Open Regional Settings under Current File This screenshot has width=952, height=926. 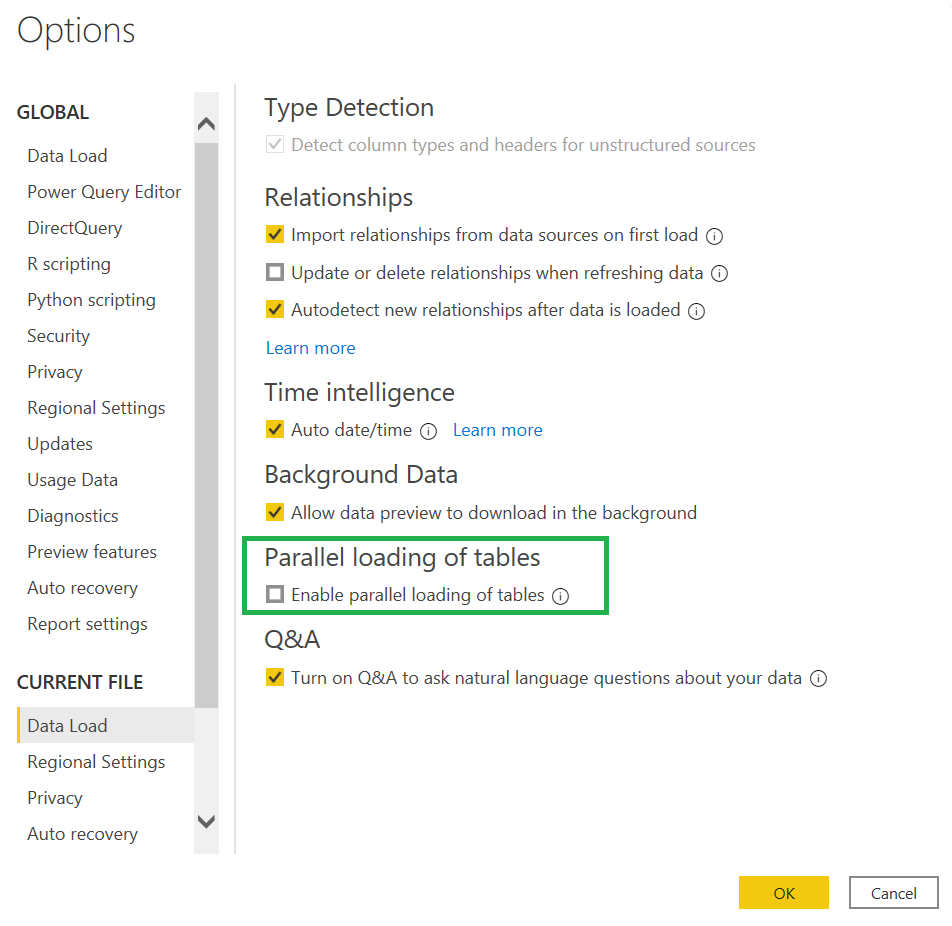pyautogui.click(x=97, y=762)
